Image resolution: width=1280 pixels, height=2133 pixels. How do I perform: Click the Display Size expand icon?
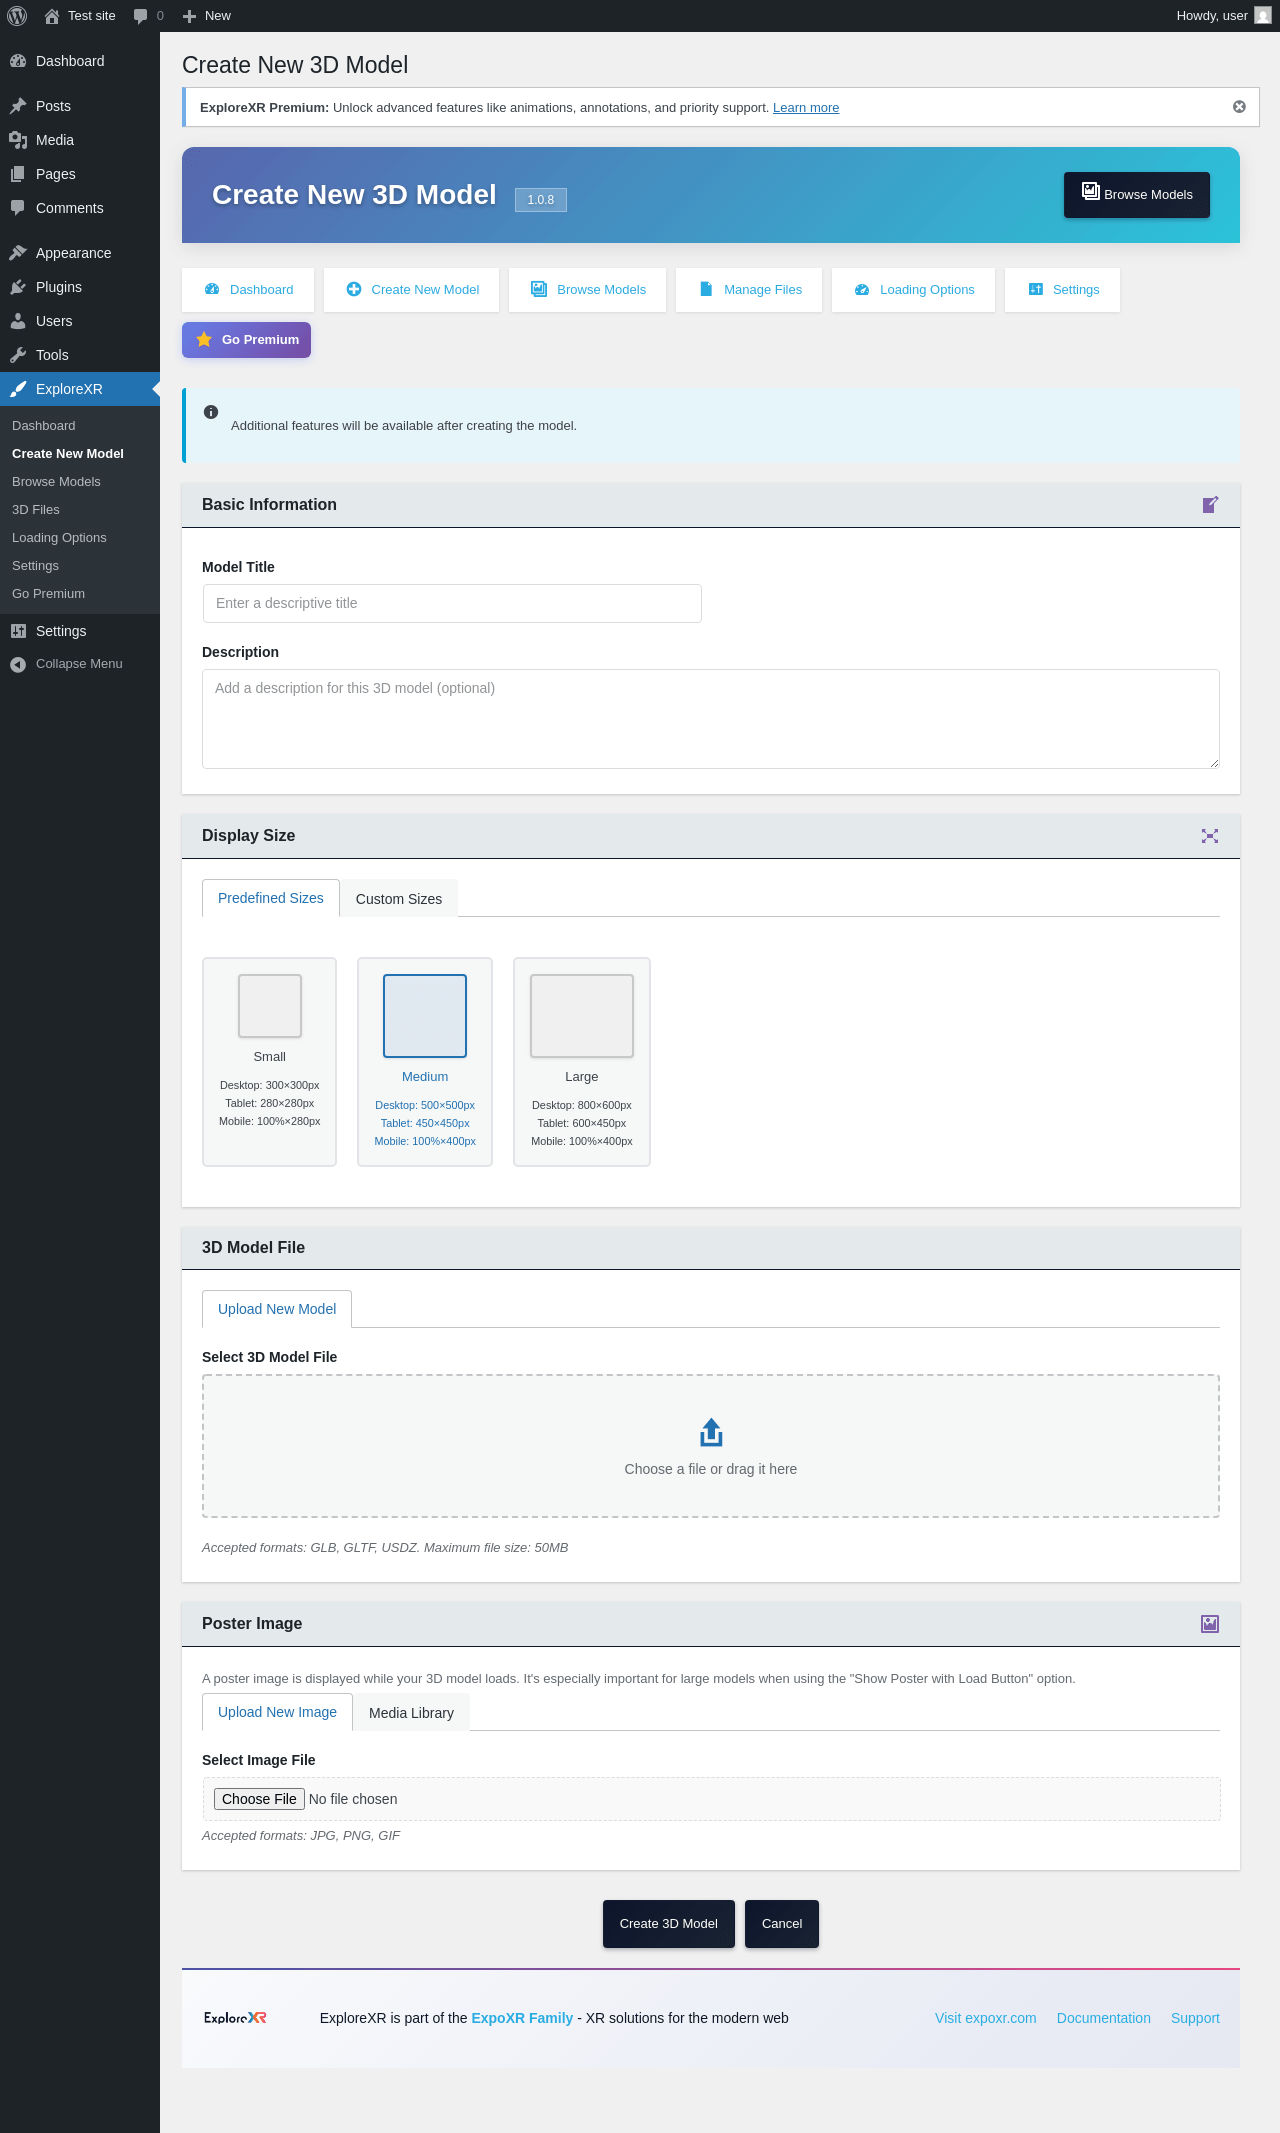coord(1210,836)
